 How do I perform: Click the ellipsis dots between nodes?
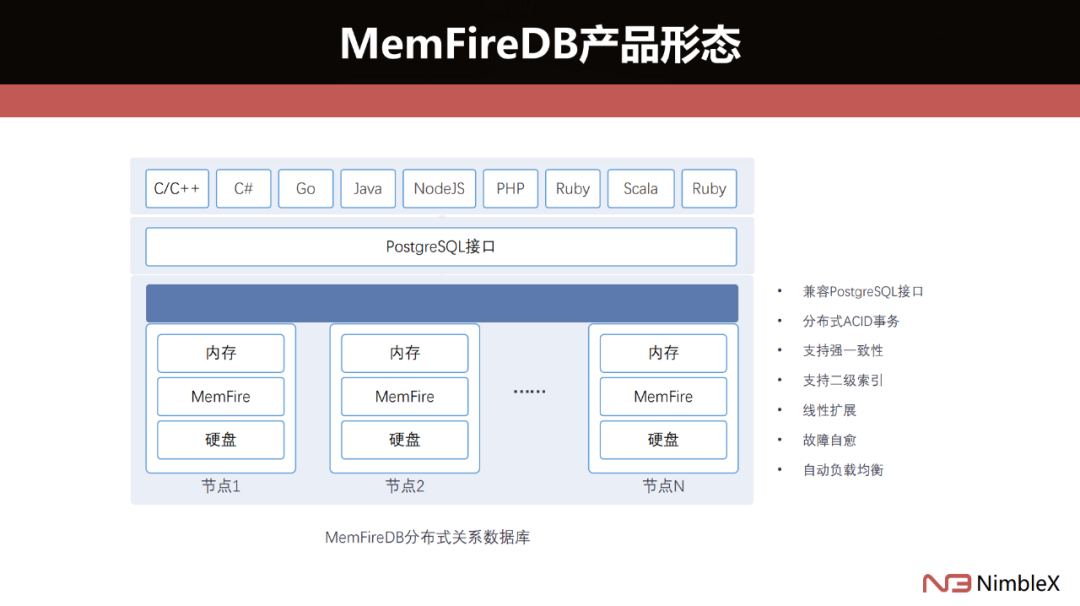point(530,391)
